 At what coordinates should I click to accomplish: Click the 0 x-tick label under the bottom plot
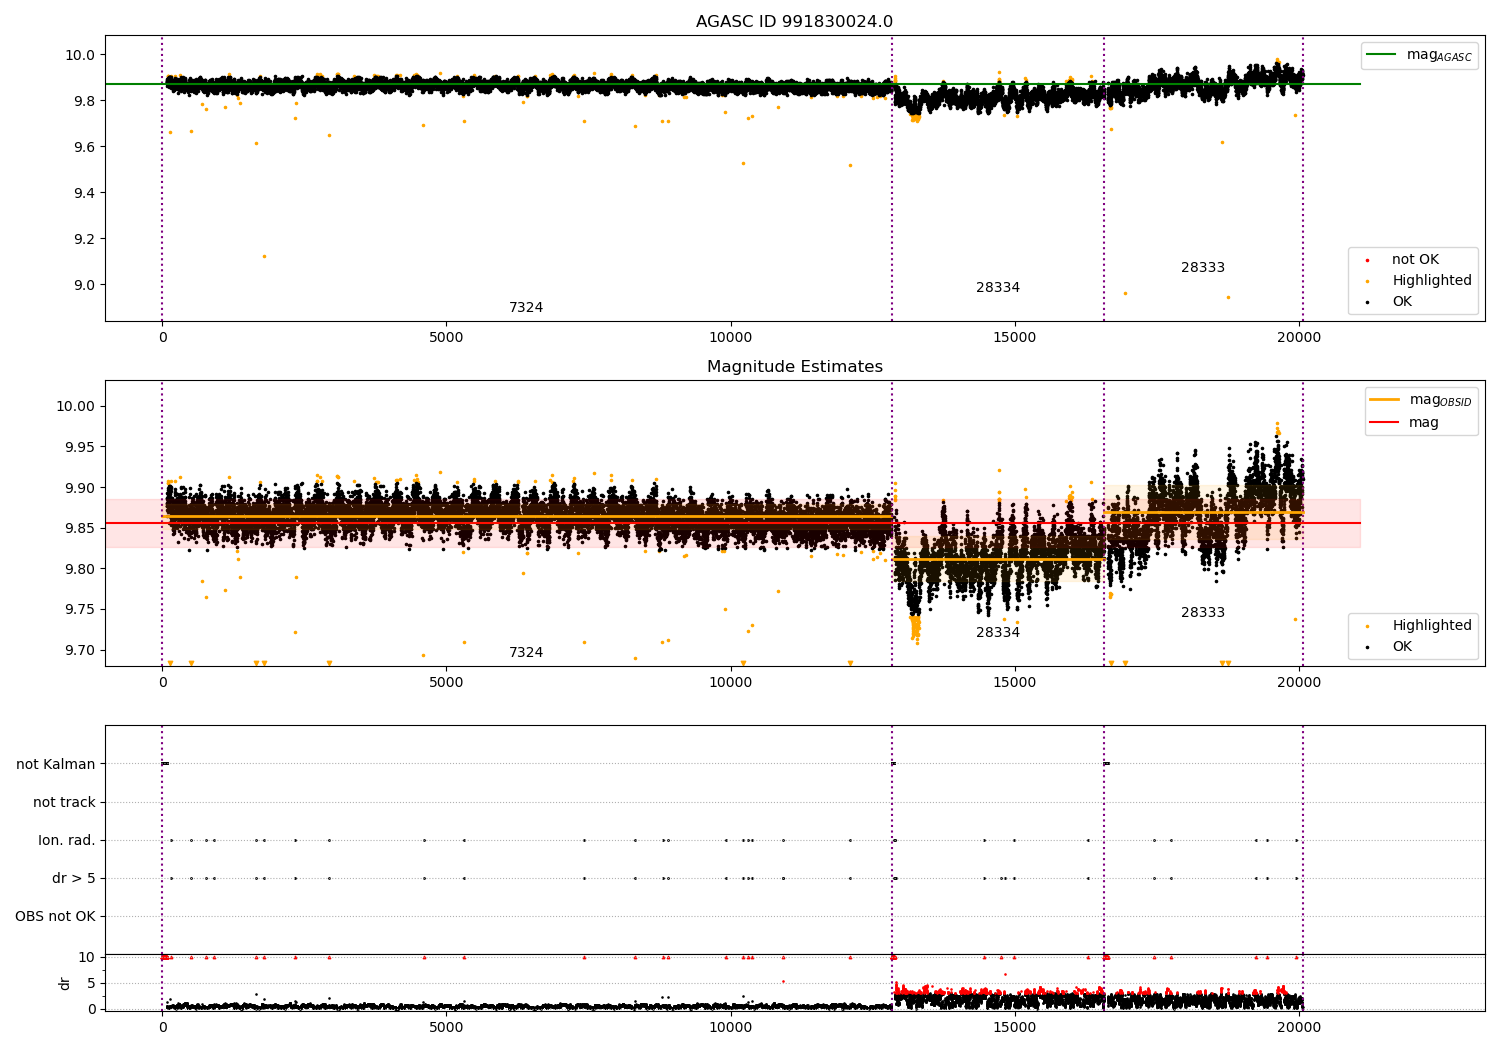(162, 1028)
